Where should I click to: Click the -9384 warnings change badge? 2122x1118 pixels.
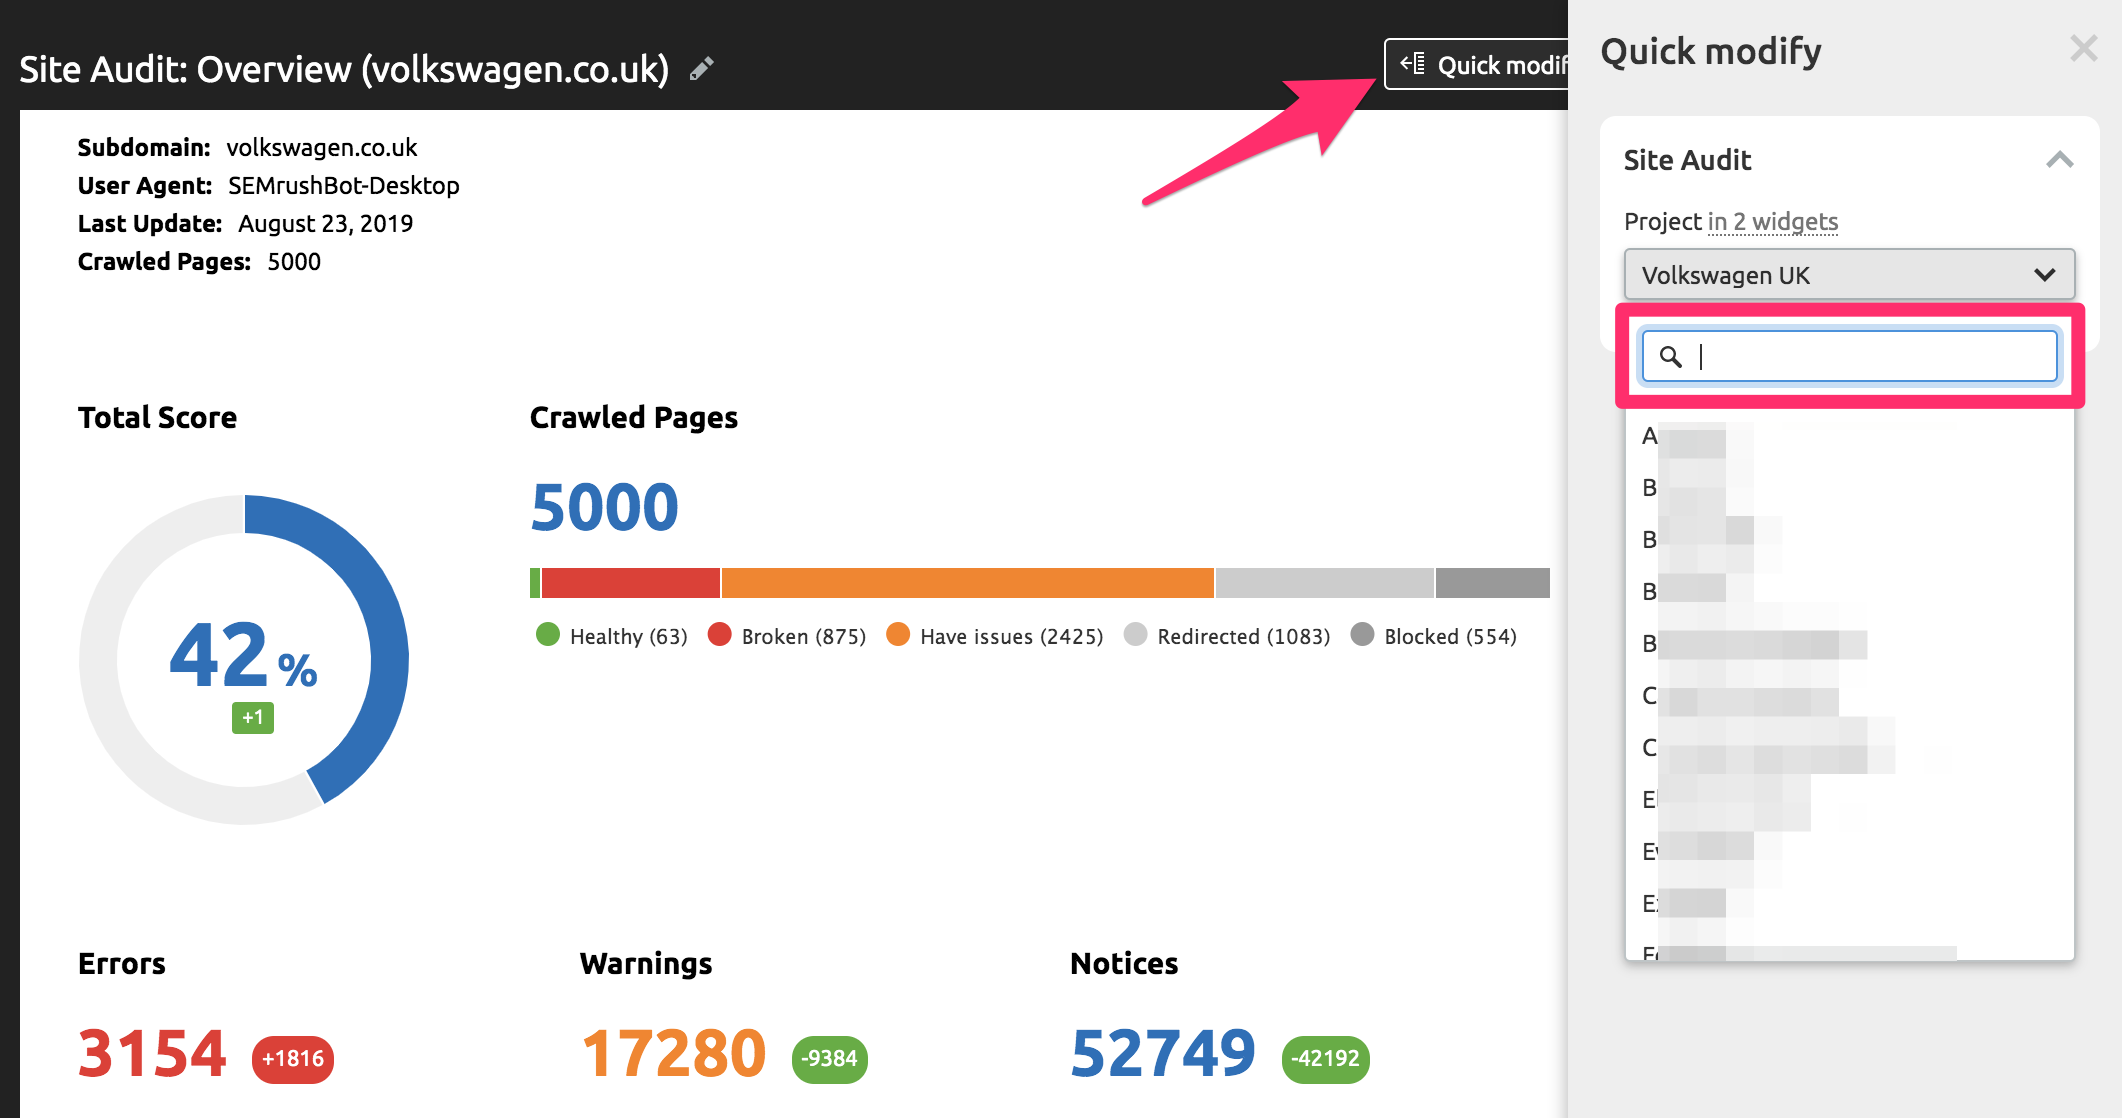point(830,1059)
